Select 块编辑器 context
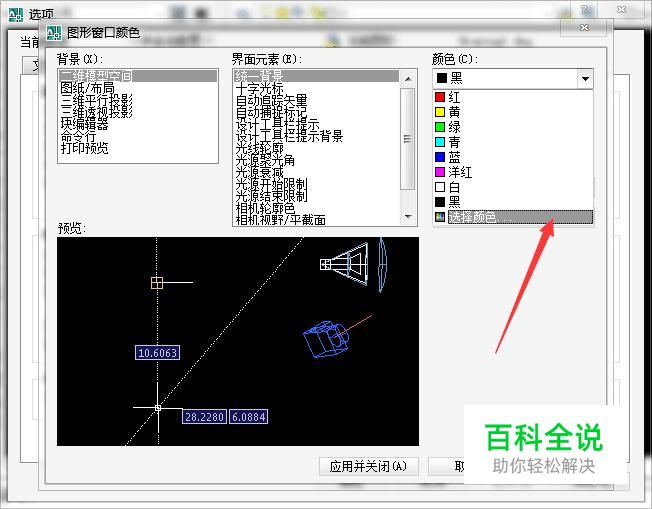 (84, 124)
